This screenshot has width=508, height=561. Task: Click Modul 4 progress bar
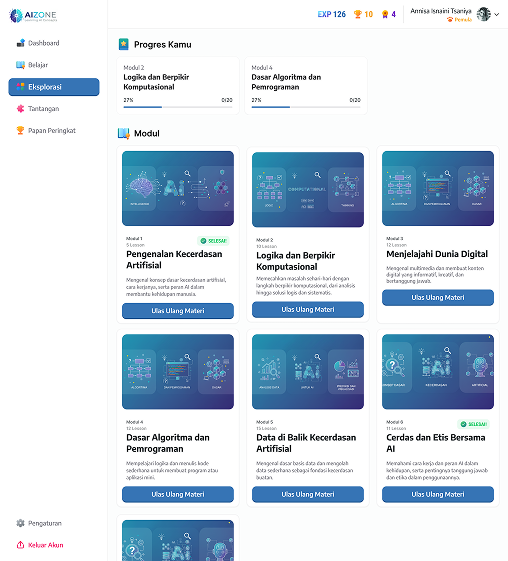coord(306,107)
